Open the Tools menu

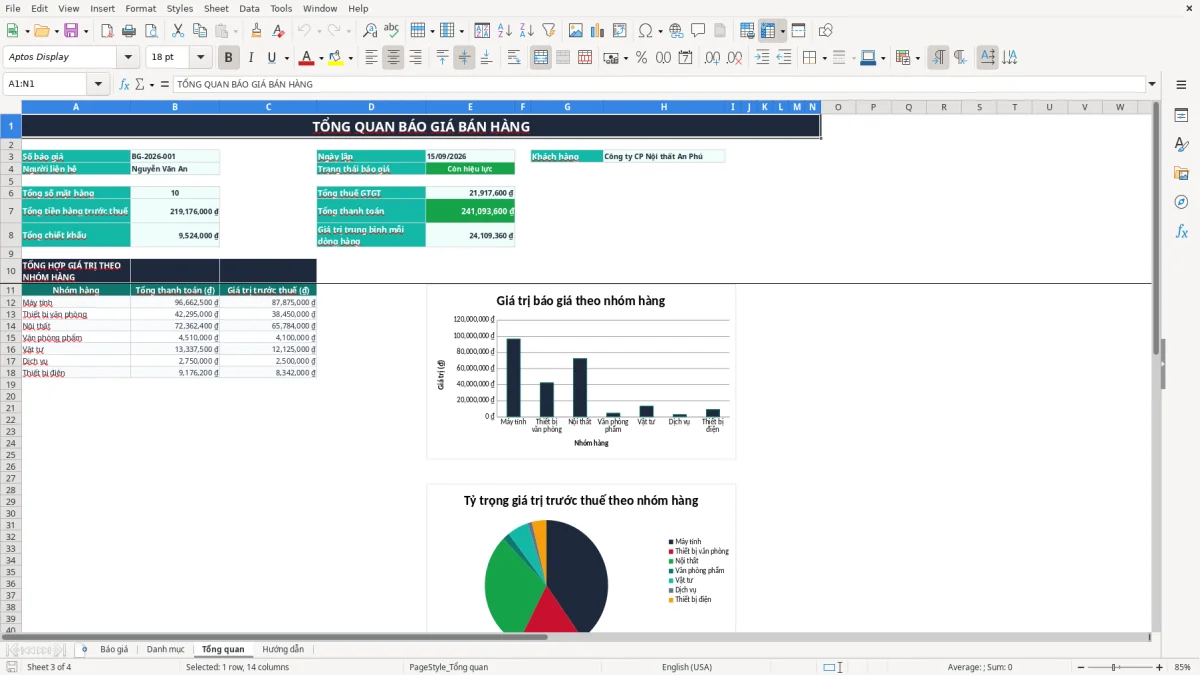[x=281, y=8]
